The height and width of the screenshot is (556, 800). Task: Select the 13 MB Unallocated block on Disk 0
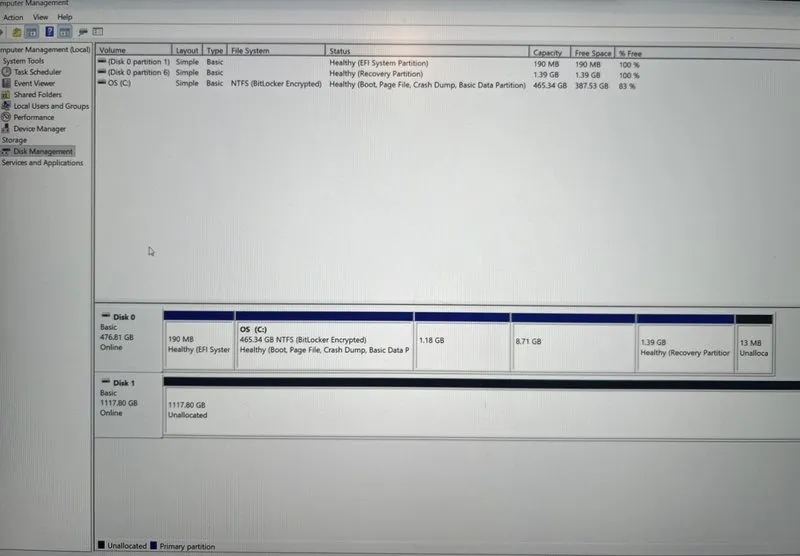click(x=754, y=344)
